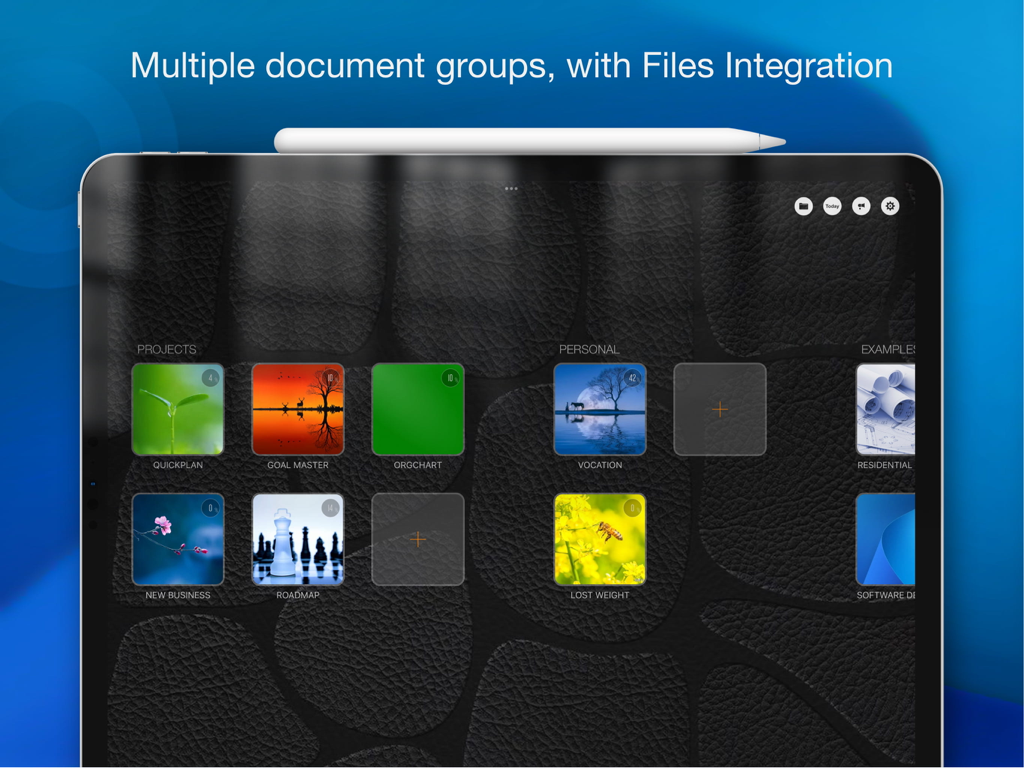Click the 42 badge on VOCATION
This screenshot has width=1024, height=768.
pos(630,377)
